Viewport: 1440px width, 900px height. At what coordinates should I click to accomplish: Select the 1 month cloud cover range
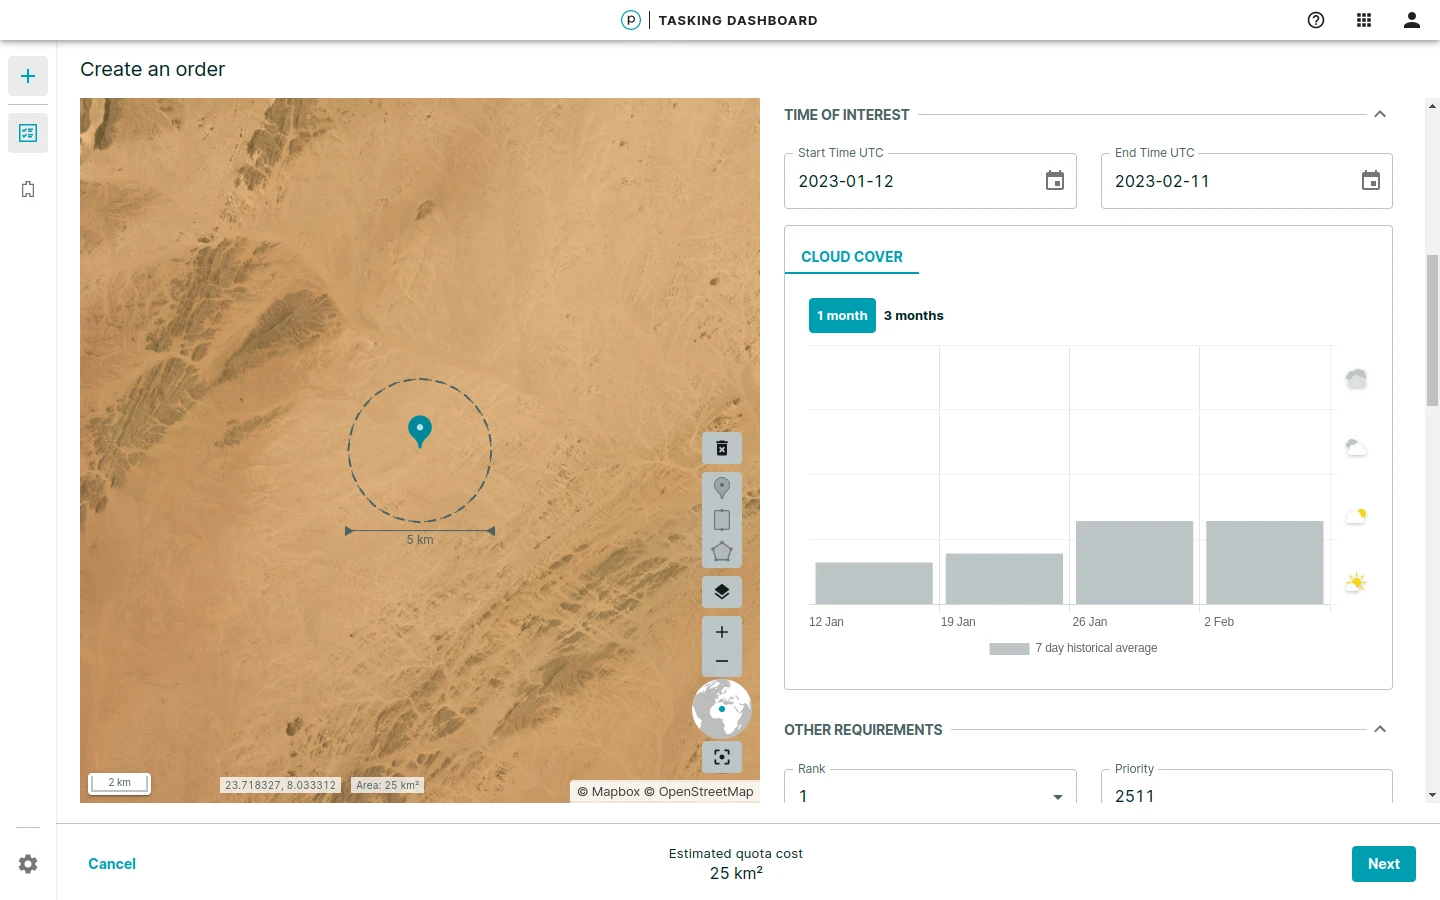point(842,315)
